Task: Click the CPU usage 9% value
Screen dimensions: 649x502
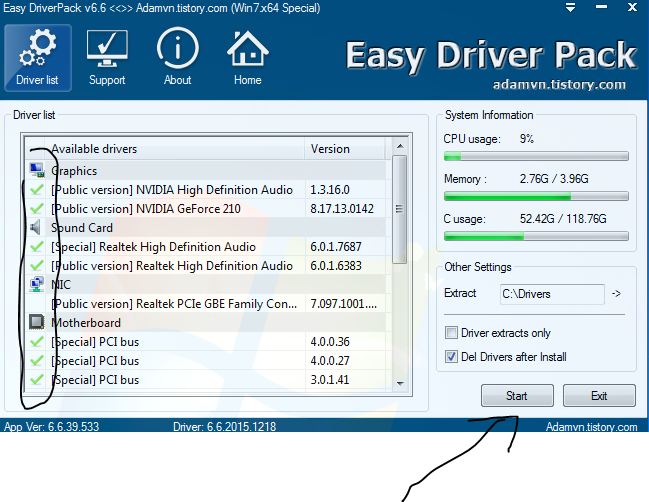Action: (x=526, y=139)
